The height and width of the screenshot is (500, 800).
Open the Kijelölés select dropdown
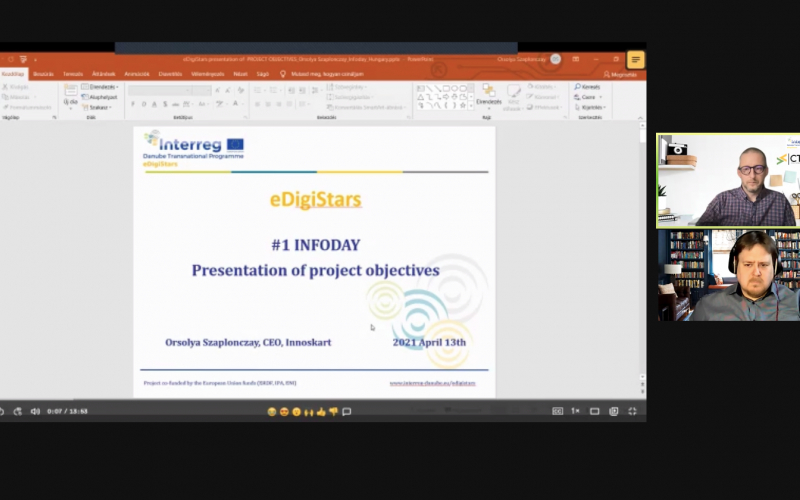(x=590, y=107)
